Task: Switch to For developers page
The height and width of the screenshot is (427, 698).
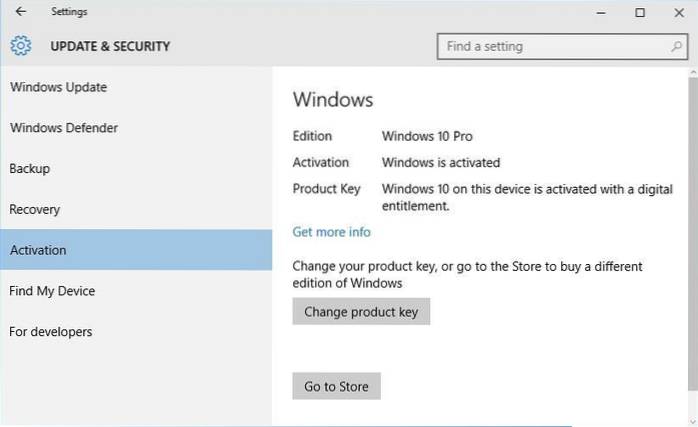Action: pyautogui.click(x=51, y=332)
